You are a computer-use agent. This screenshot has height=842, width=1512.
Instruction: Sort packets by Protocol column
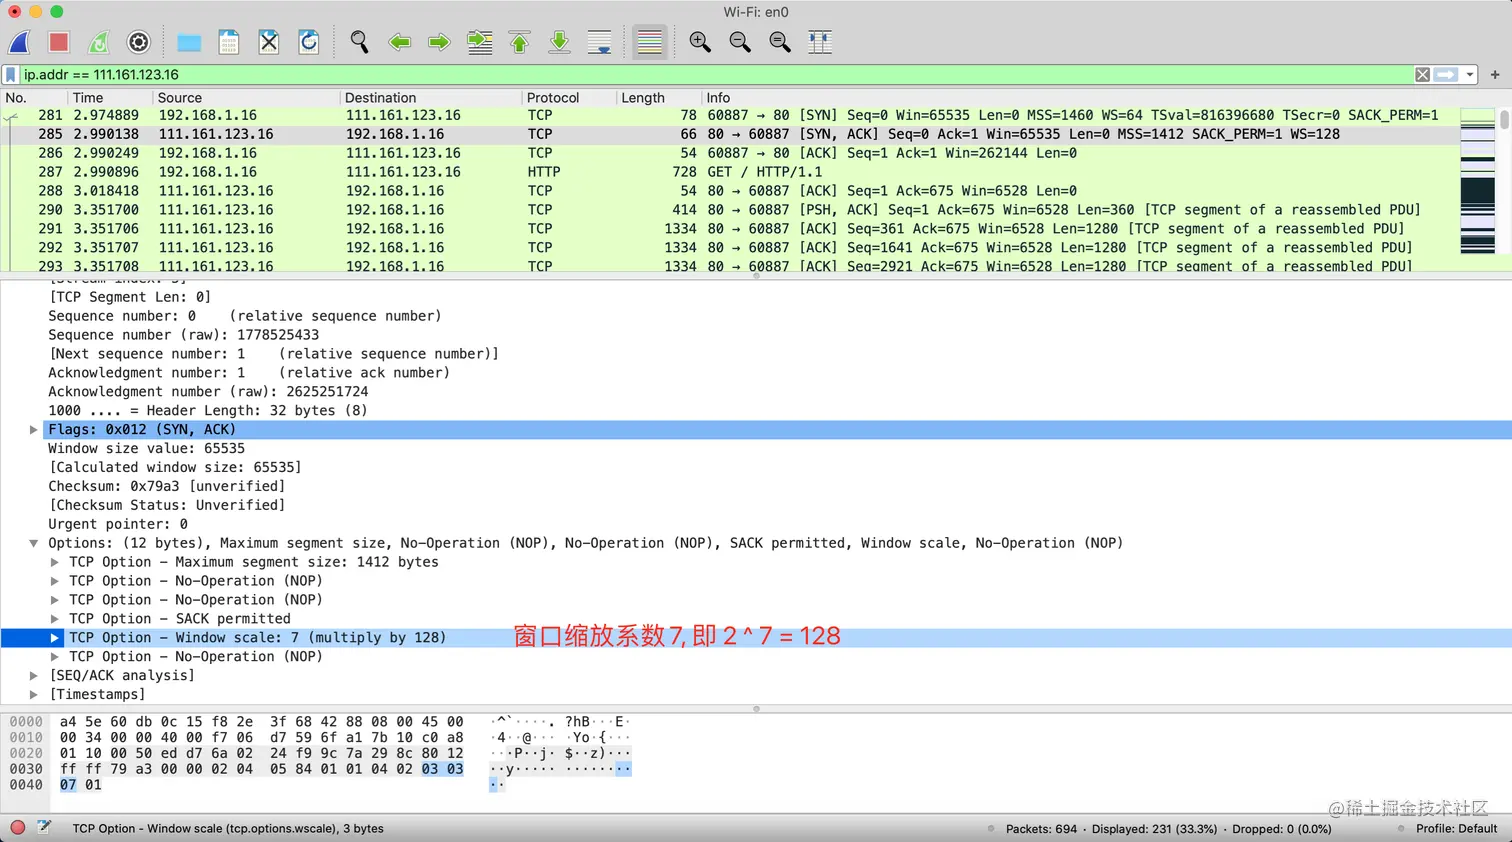pos(569,98)
